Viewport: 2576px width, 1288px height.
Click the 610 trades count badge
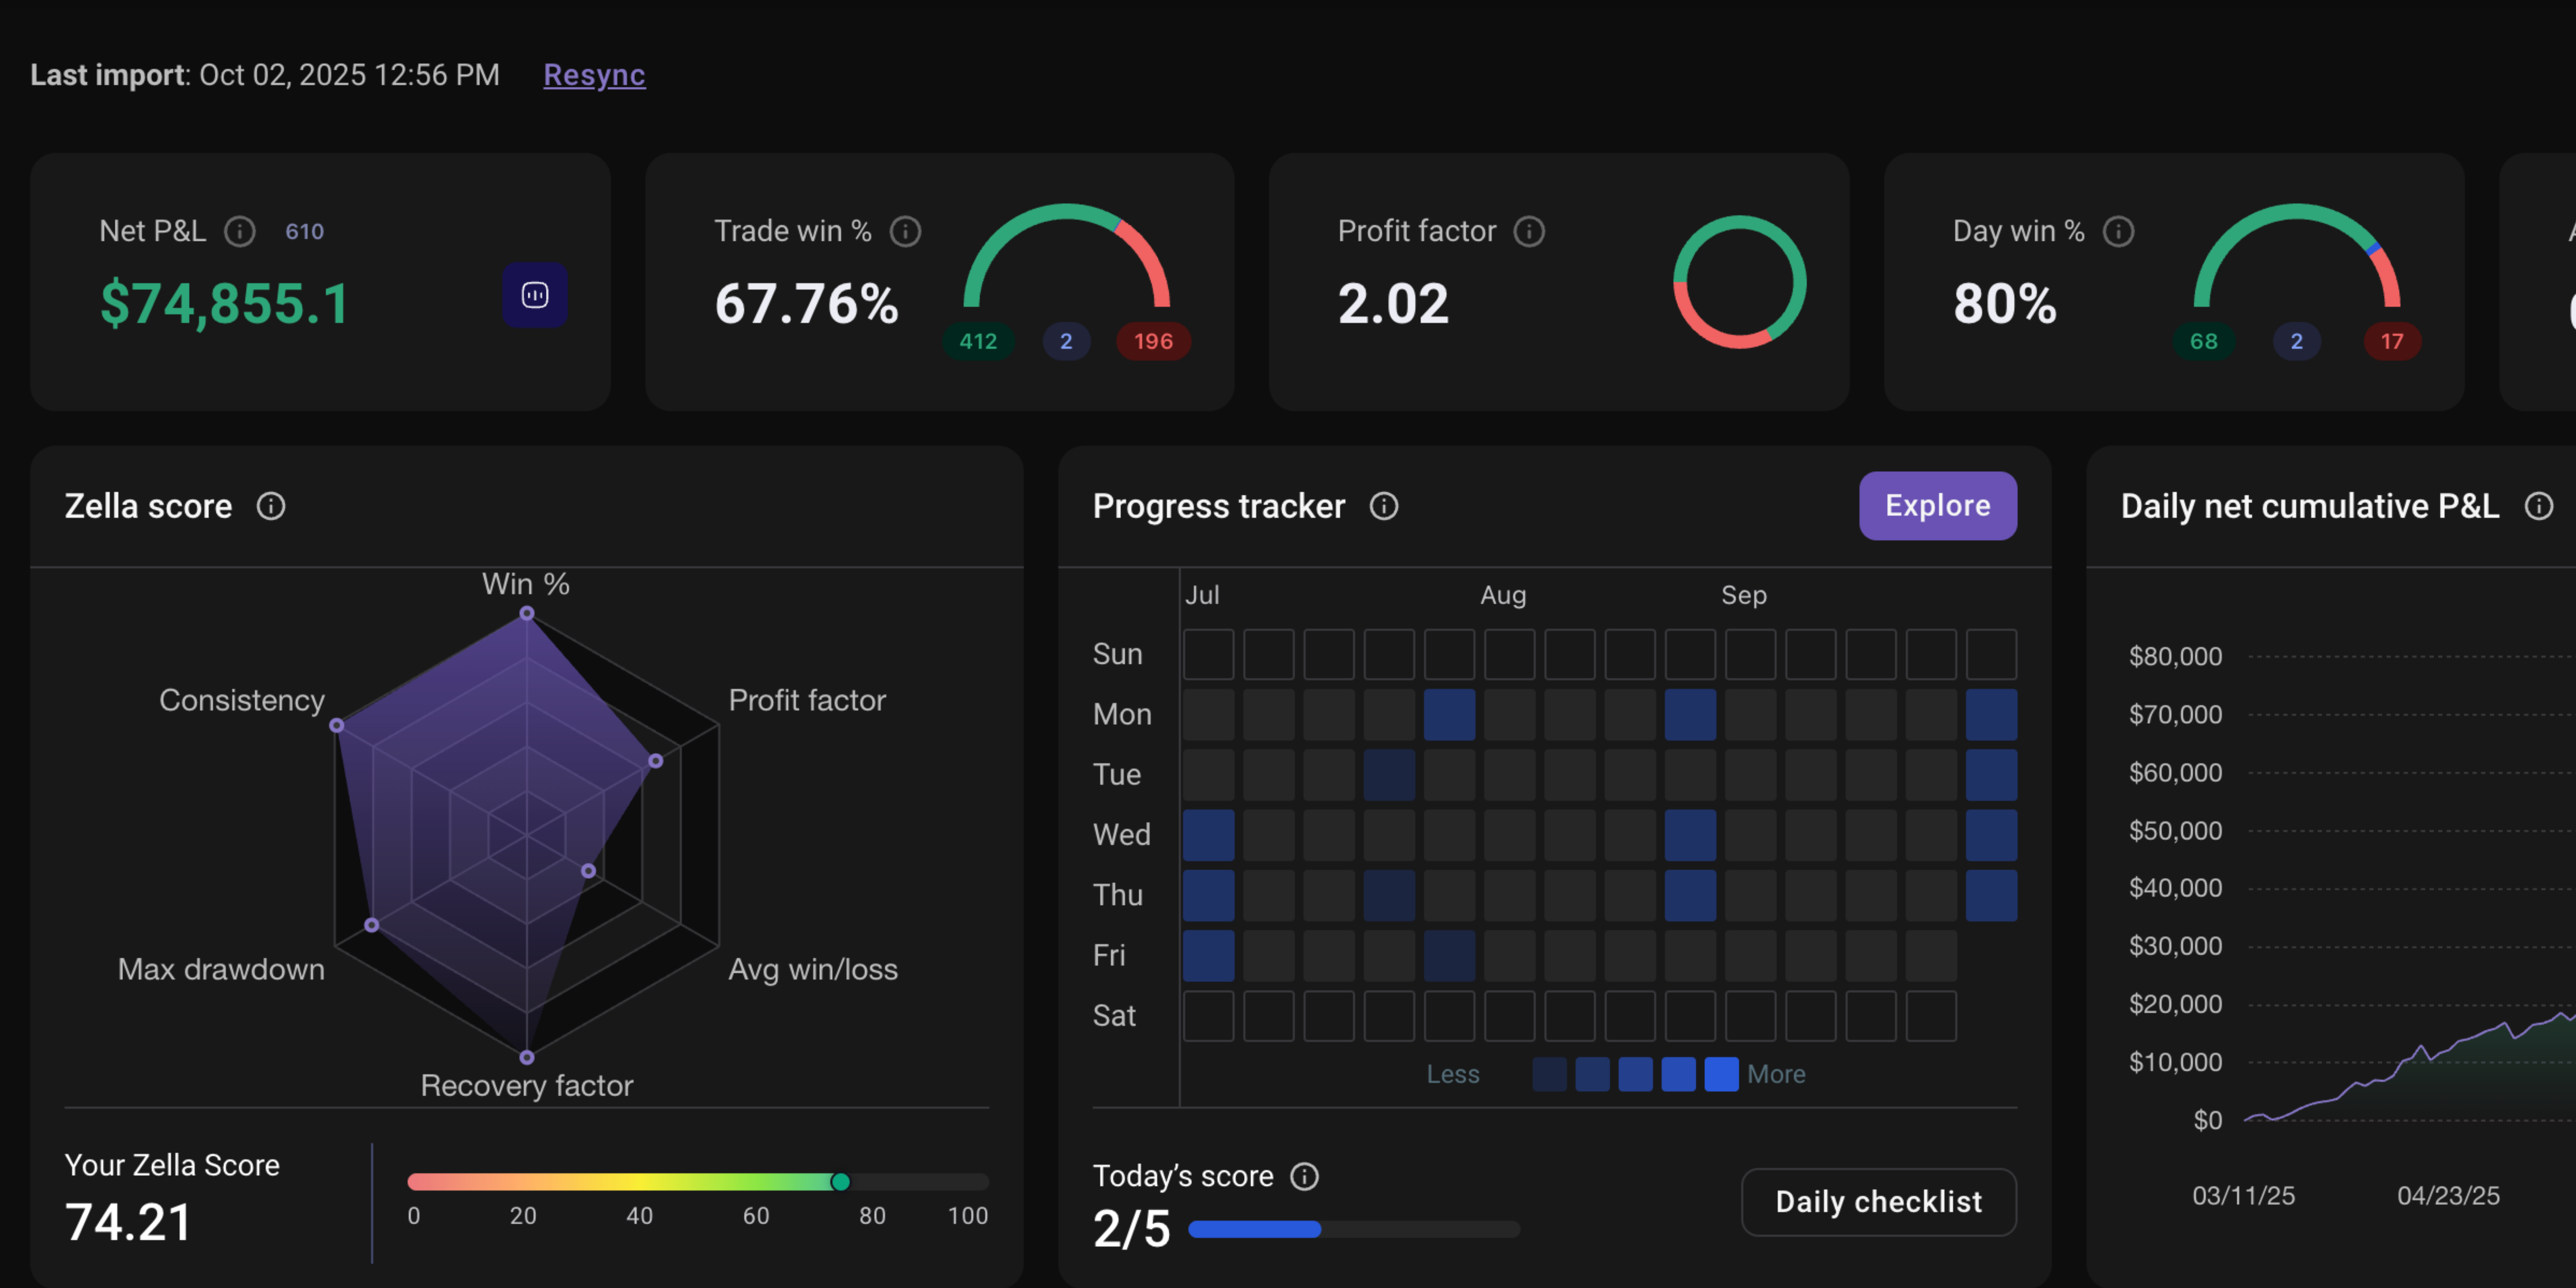(x=304, y=232)
